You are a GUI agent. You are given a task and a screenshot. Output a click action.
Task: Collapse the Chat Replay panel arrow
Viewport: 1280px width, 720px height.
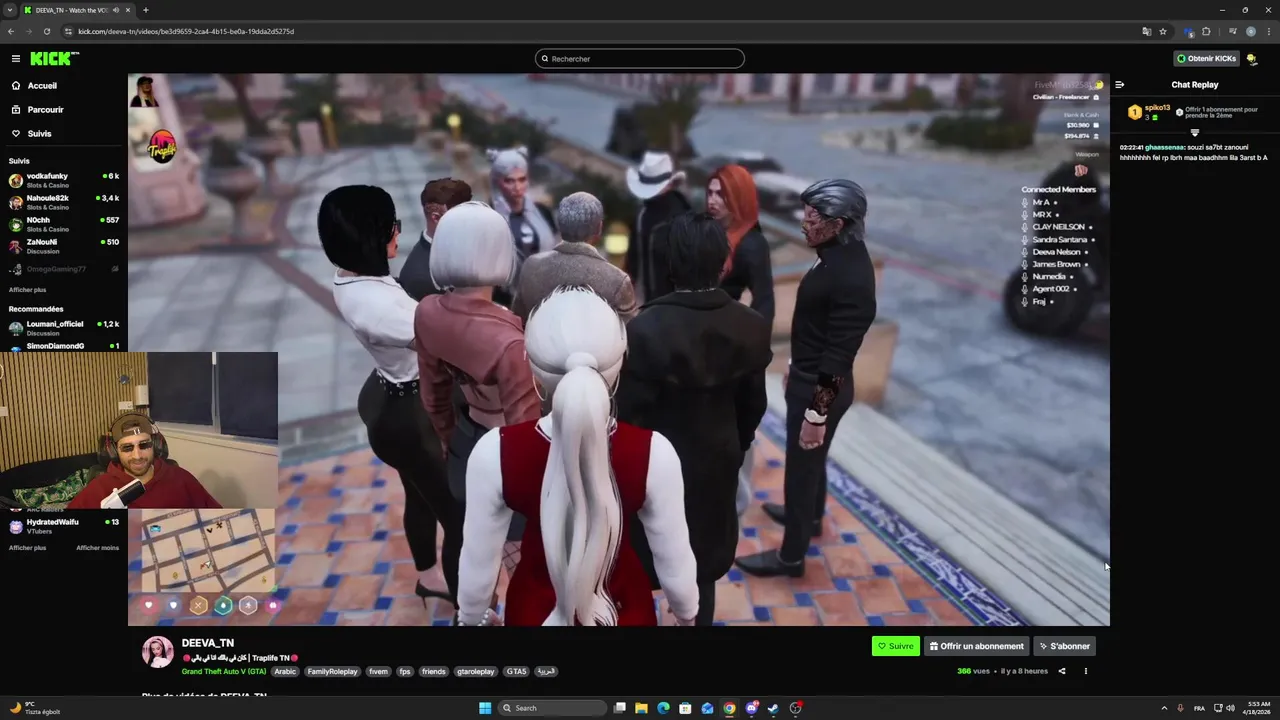[1119, 85]
